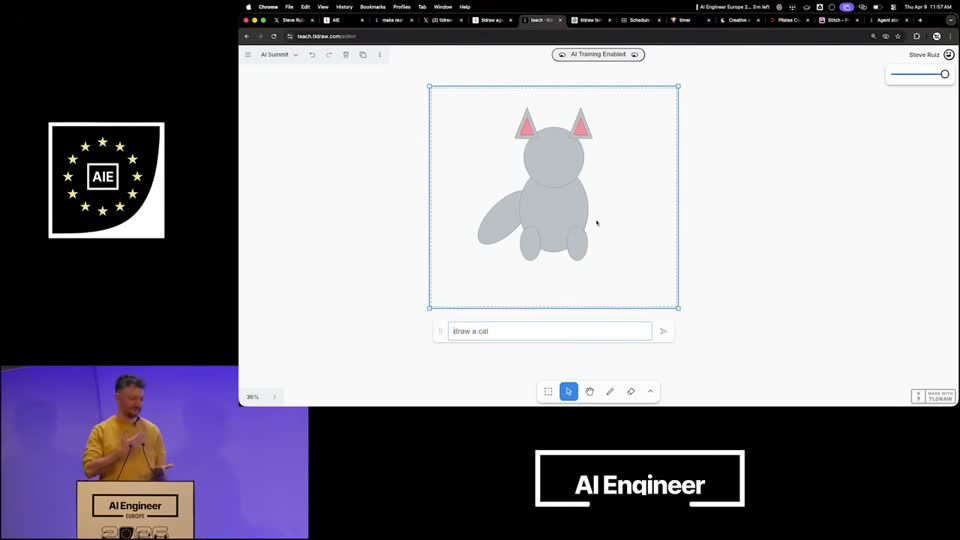The image size is (960, 540).
Task: Open a new browser tab
Action: point(920,20)
